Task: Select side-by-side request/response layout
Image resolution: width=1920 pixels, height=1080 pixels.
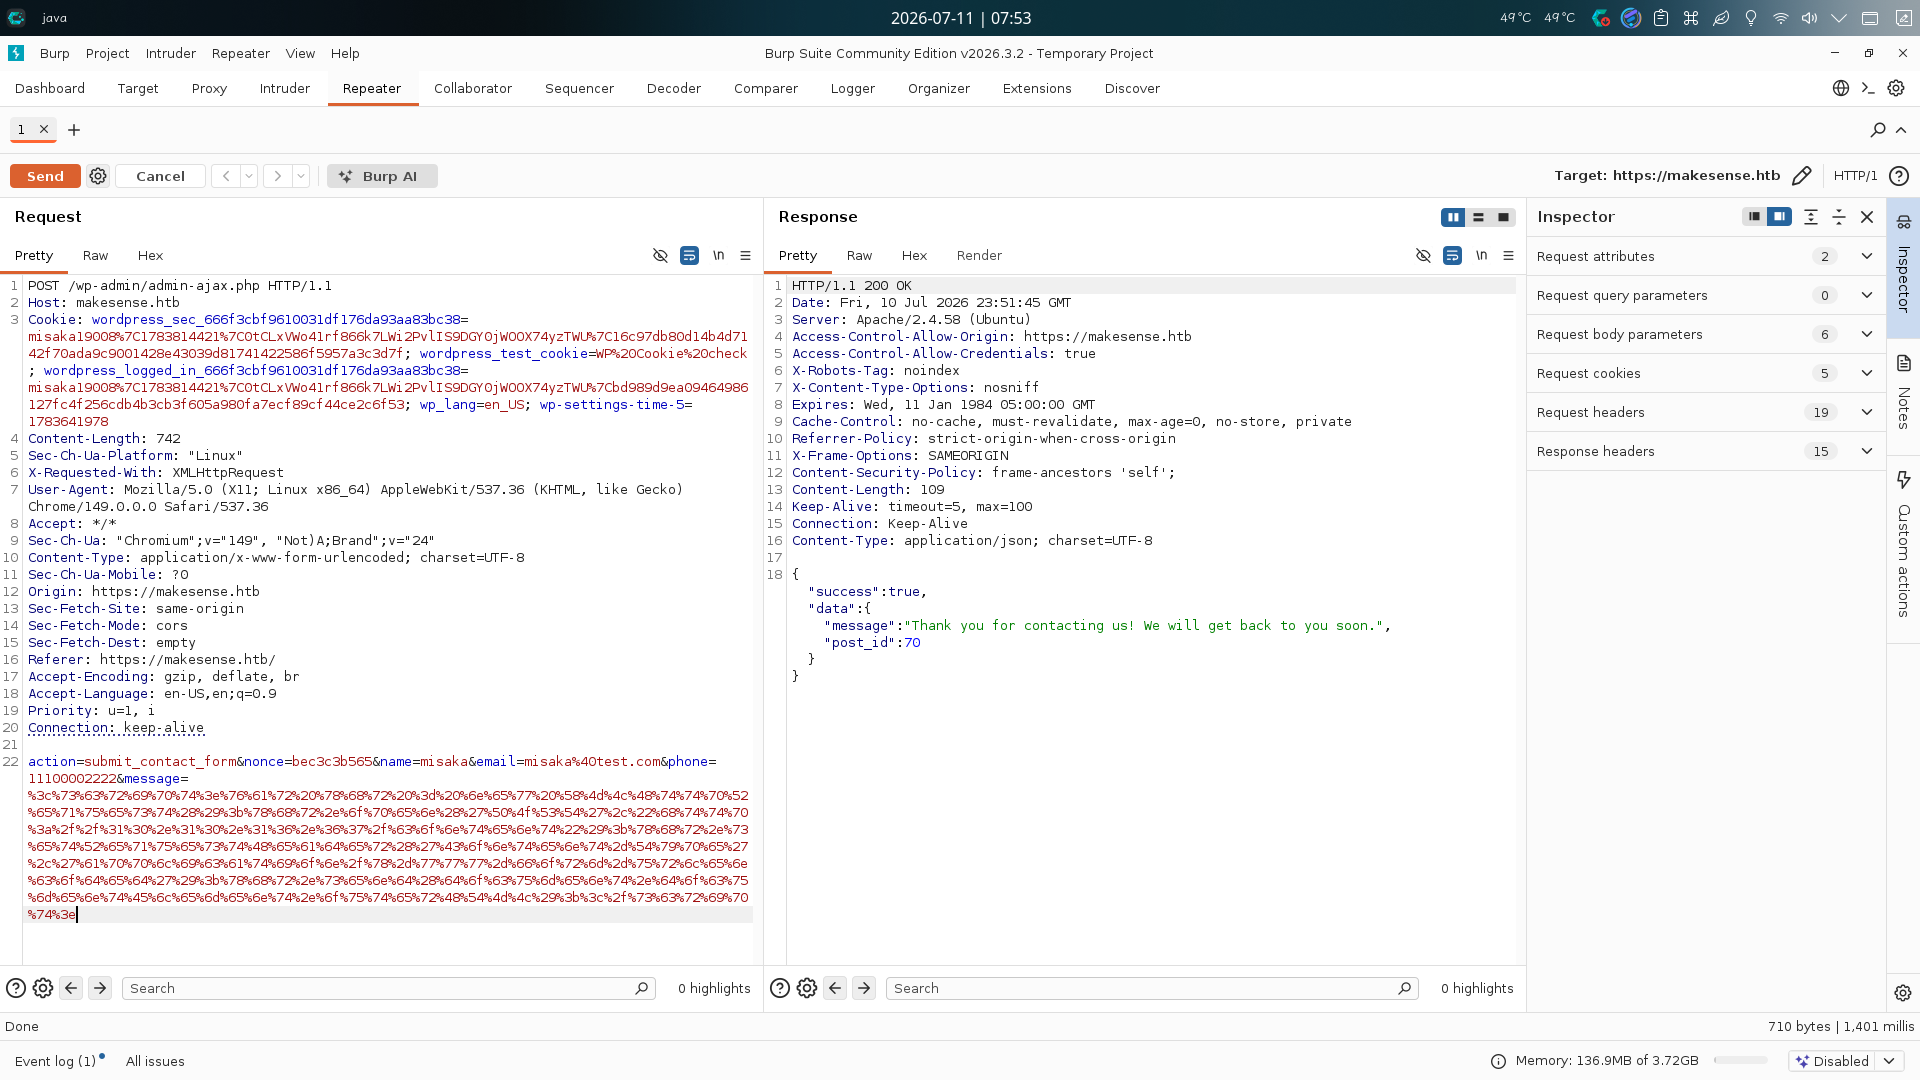Action: pos(1453,217)
